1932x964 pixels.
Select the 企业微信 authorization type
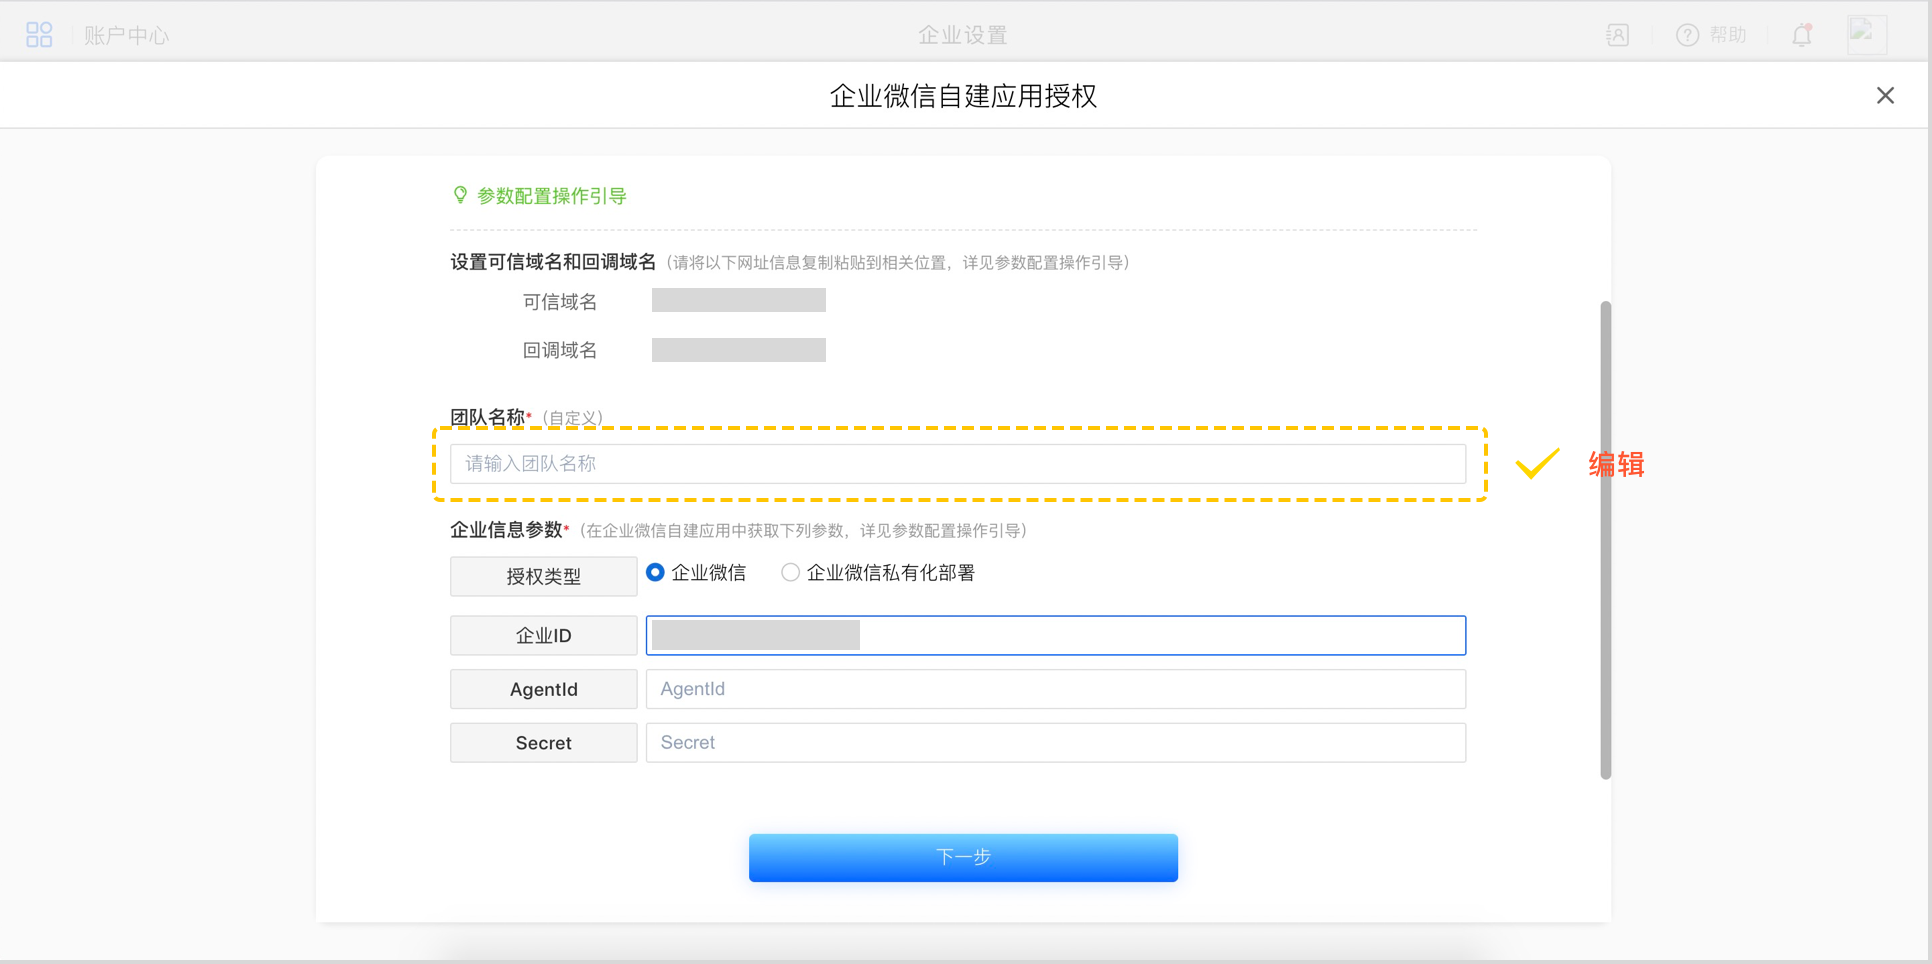[656, 573]
